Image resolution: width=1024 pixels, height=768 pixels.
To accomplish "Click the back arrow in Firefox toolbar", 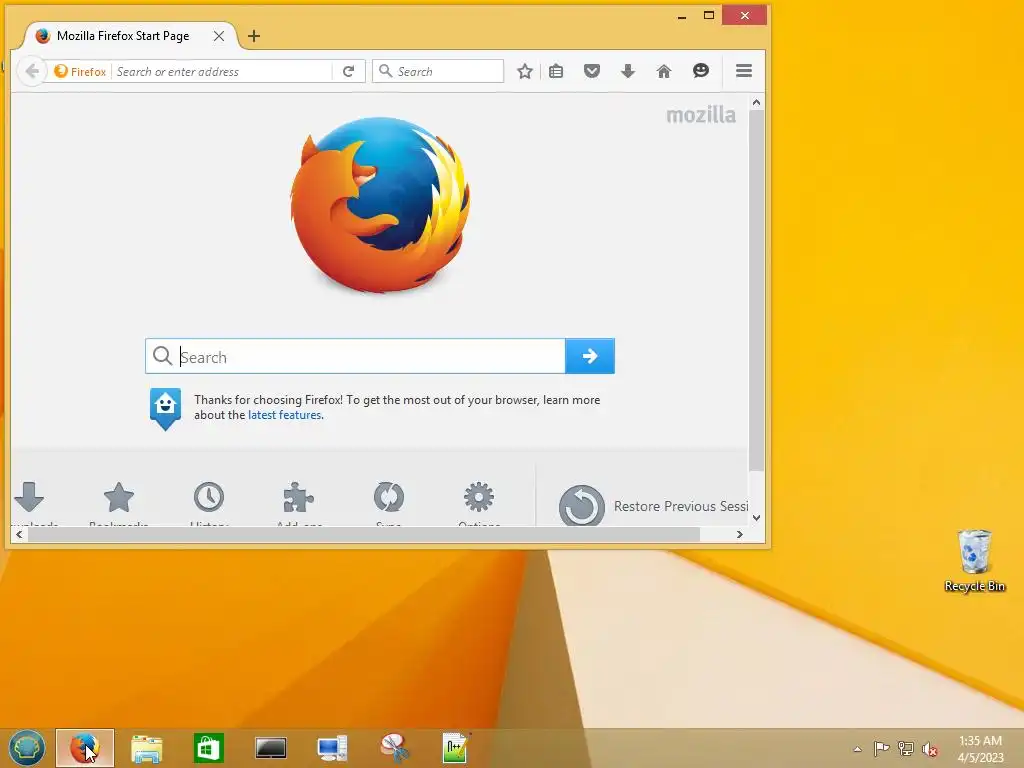I will (x=32, y=71).
